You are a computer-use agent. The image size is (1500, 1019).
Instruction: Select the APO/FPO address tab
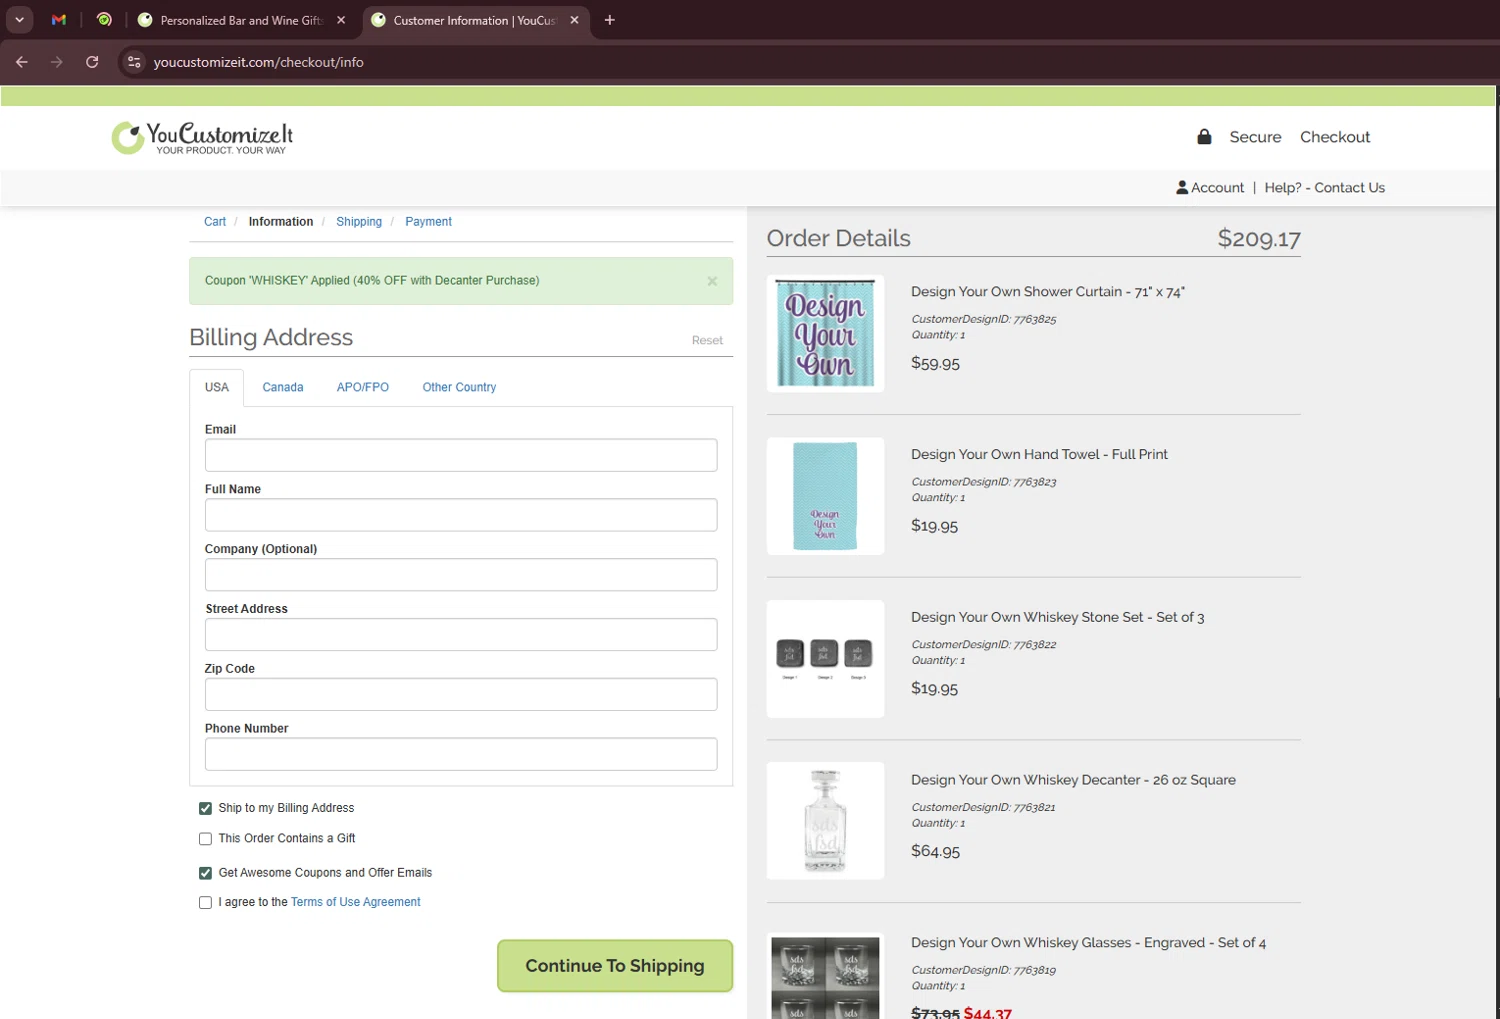363,387
